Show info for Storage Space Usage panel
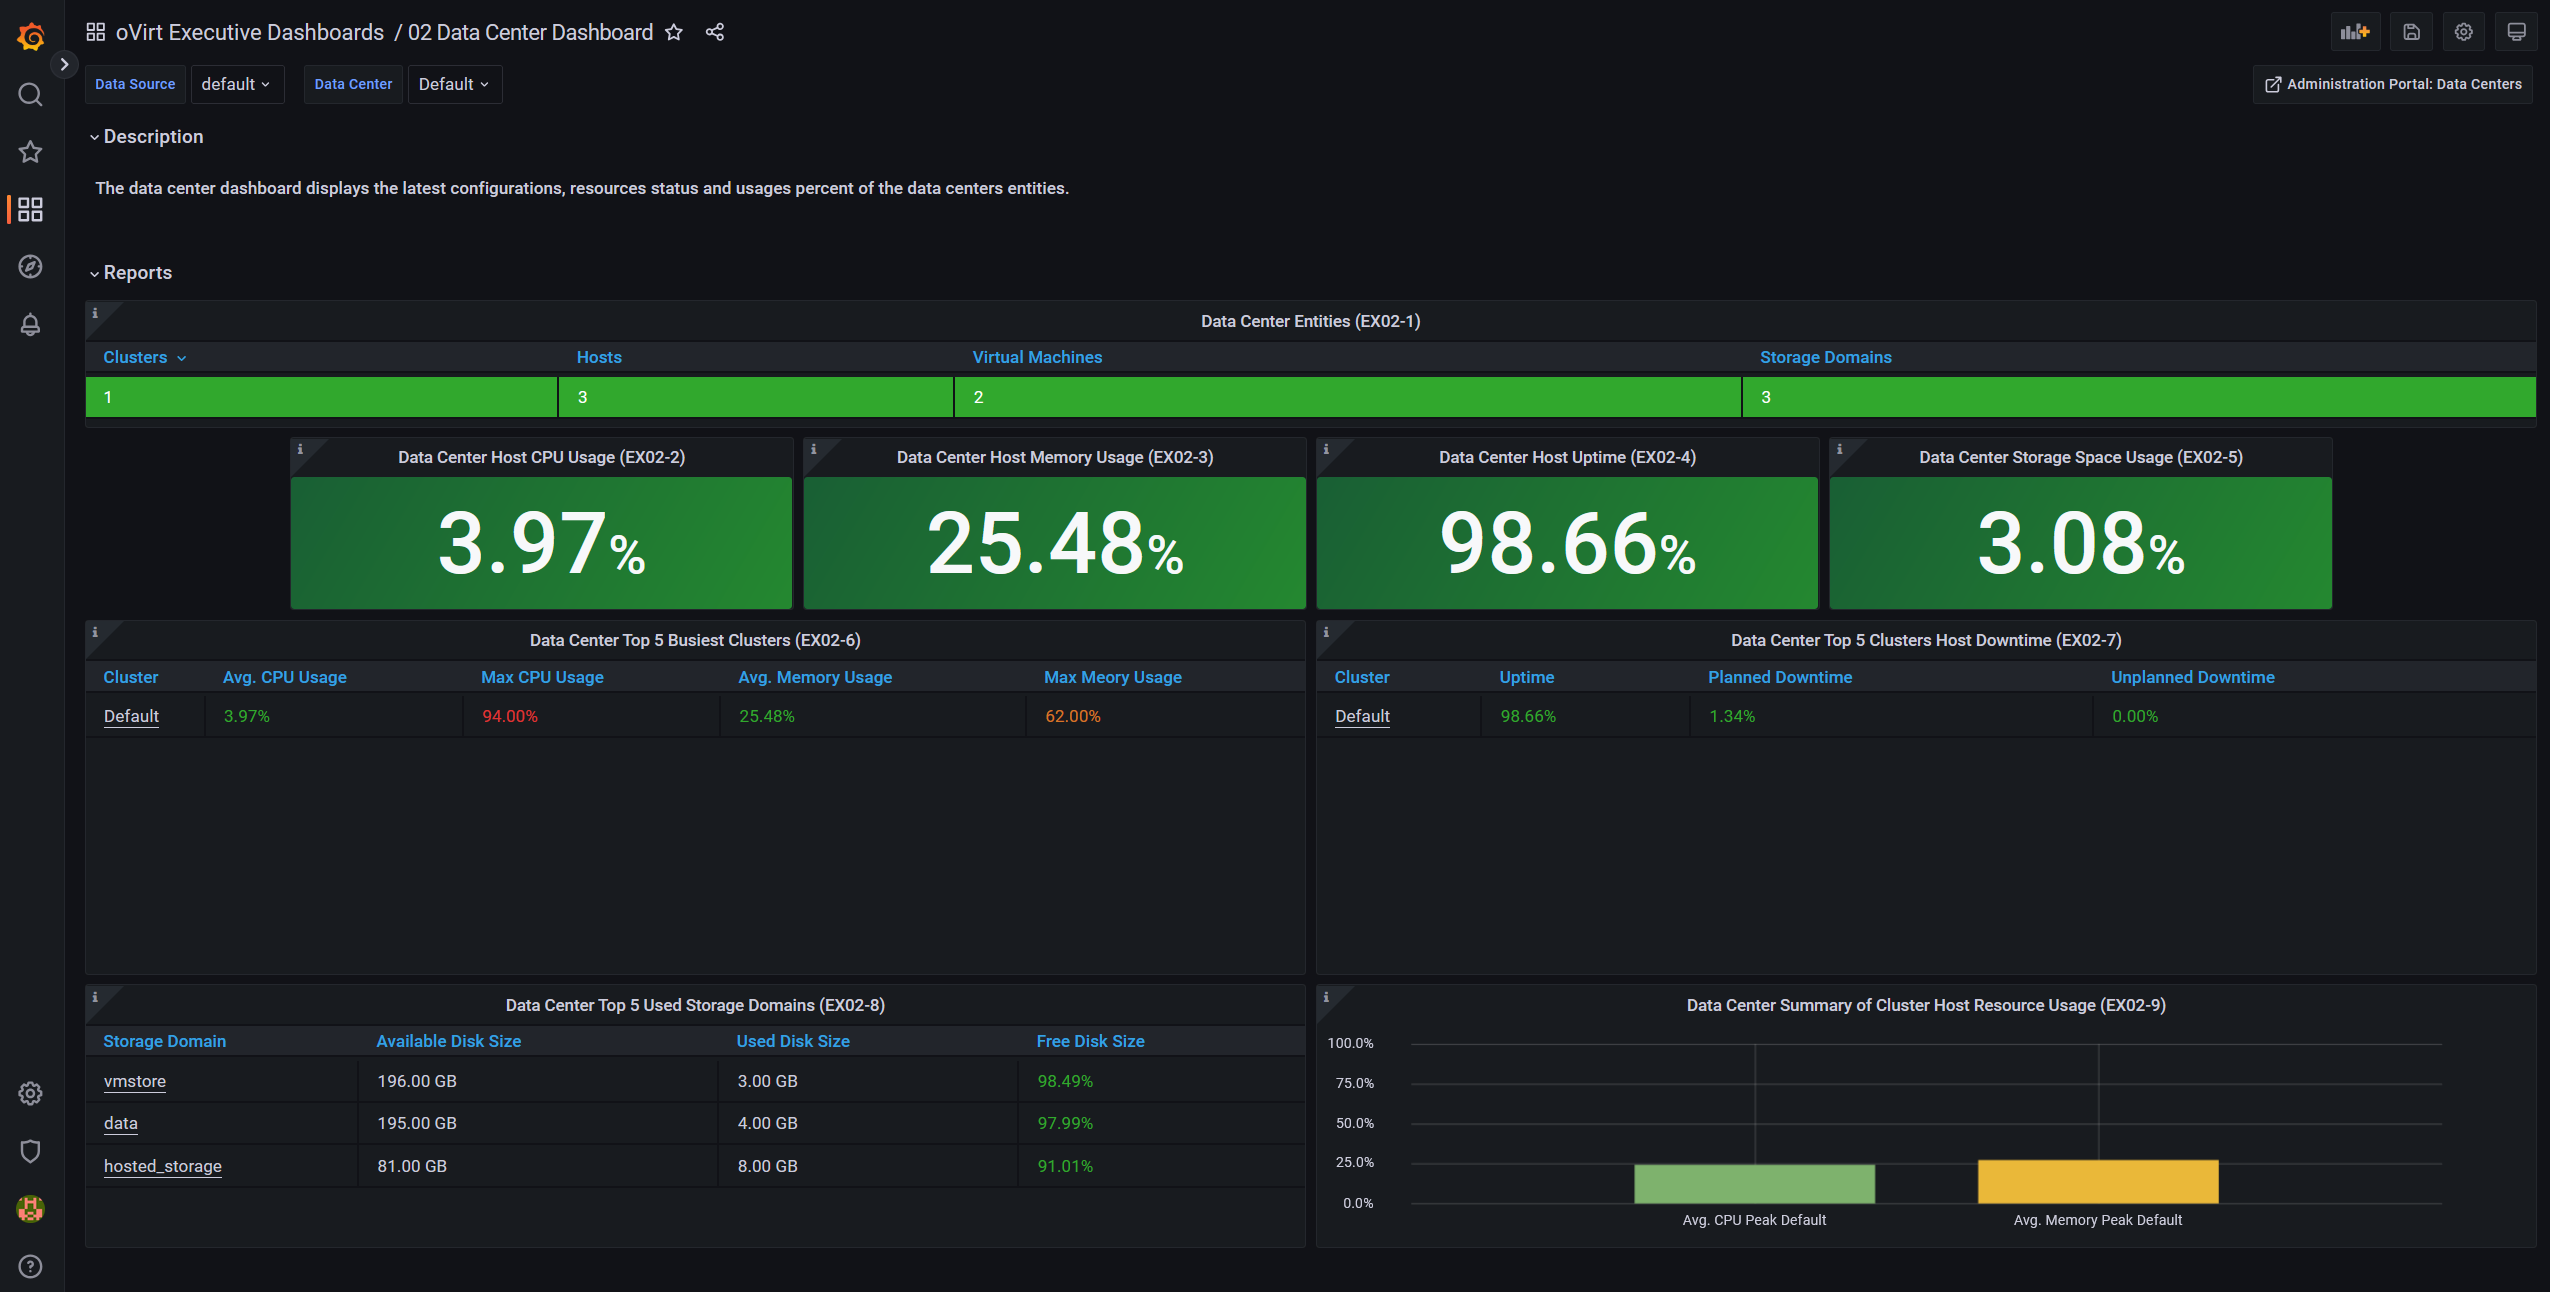 pyautogui.click(x=1839, y=449)
